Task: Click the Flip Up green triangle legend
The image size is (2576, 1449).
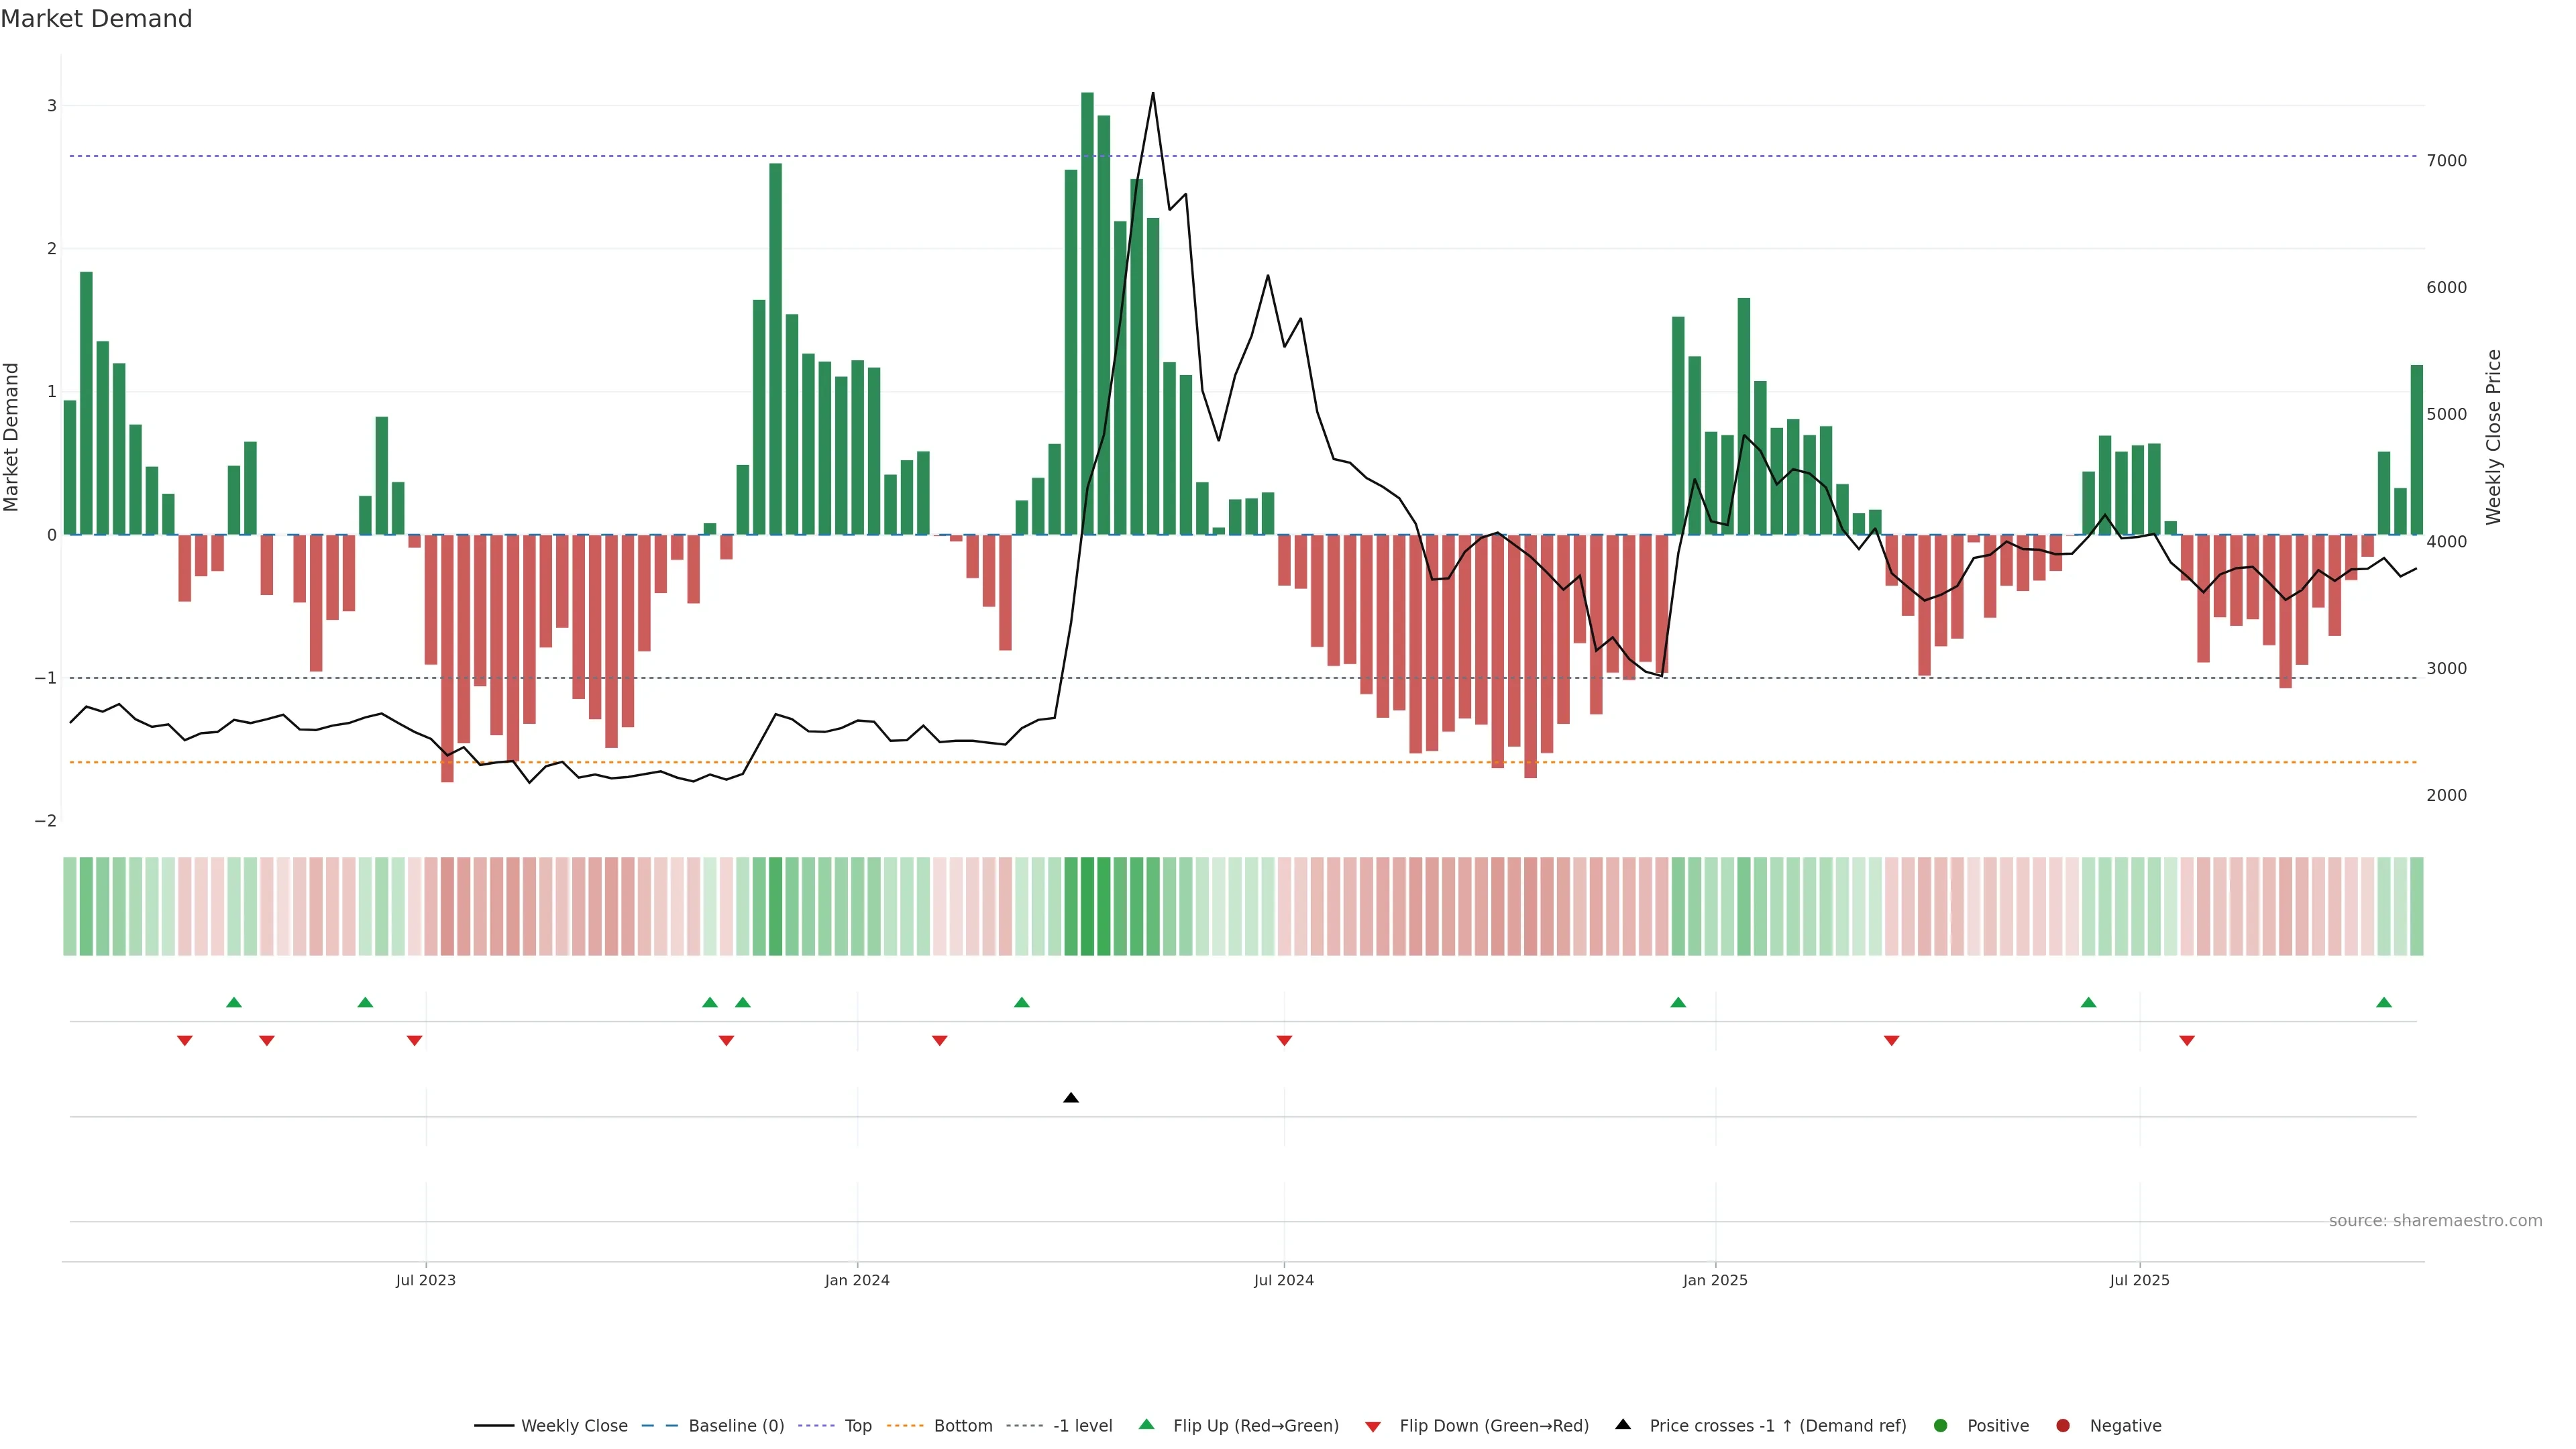Action: [1147, 1425]
